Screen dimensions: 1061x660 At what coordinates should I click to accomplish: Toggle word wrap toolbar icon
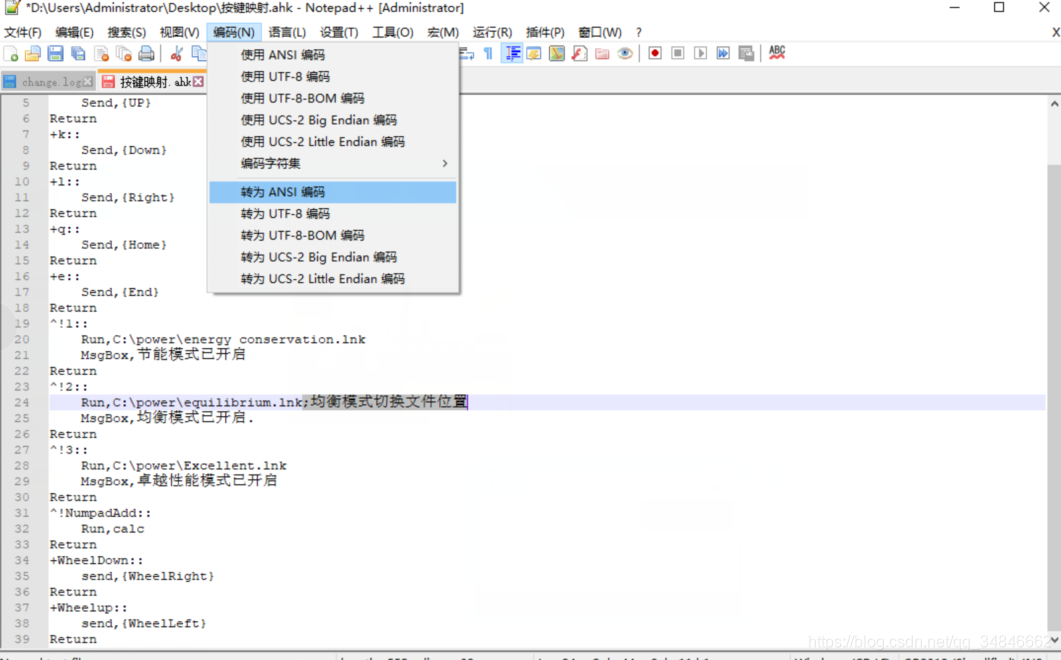[x=466, y=53]
